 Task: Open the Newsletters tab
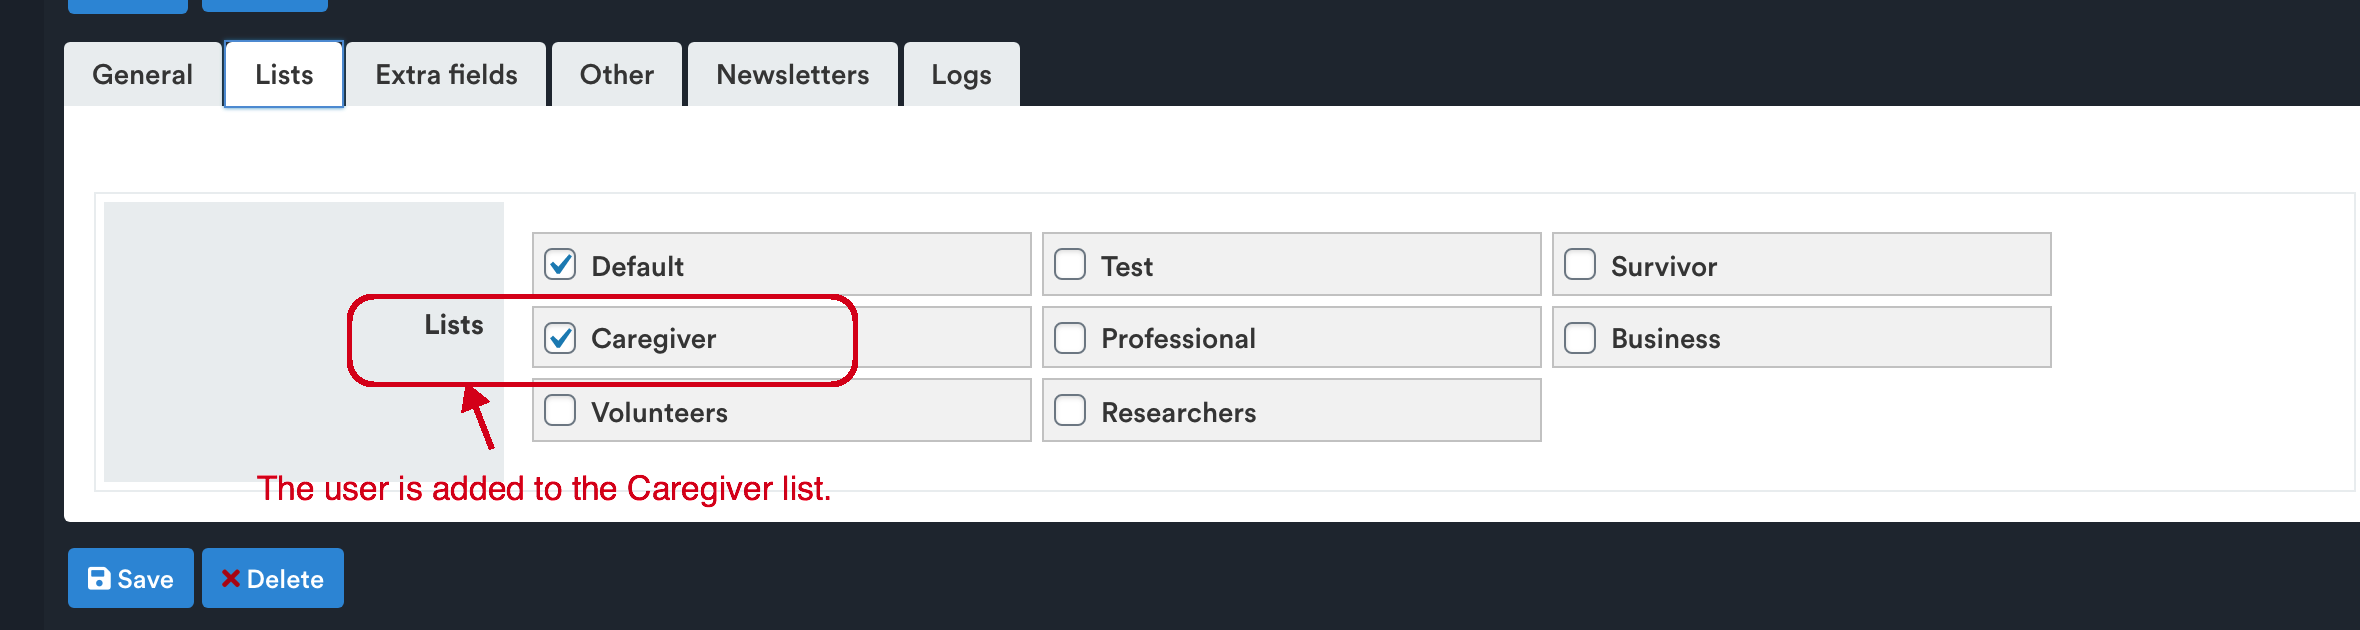pos(793,74)
